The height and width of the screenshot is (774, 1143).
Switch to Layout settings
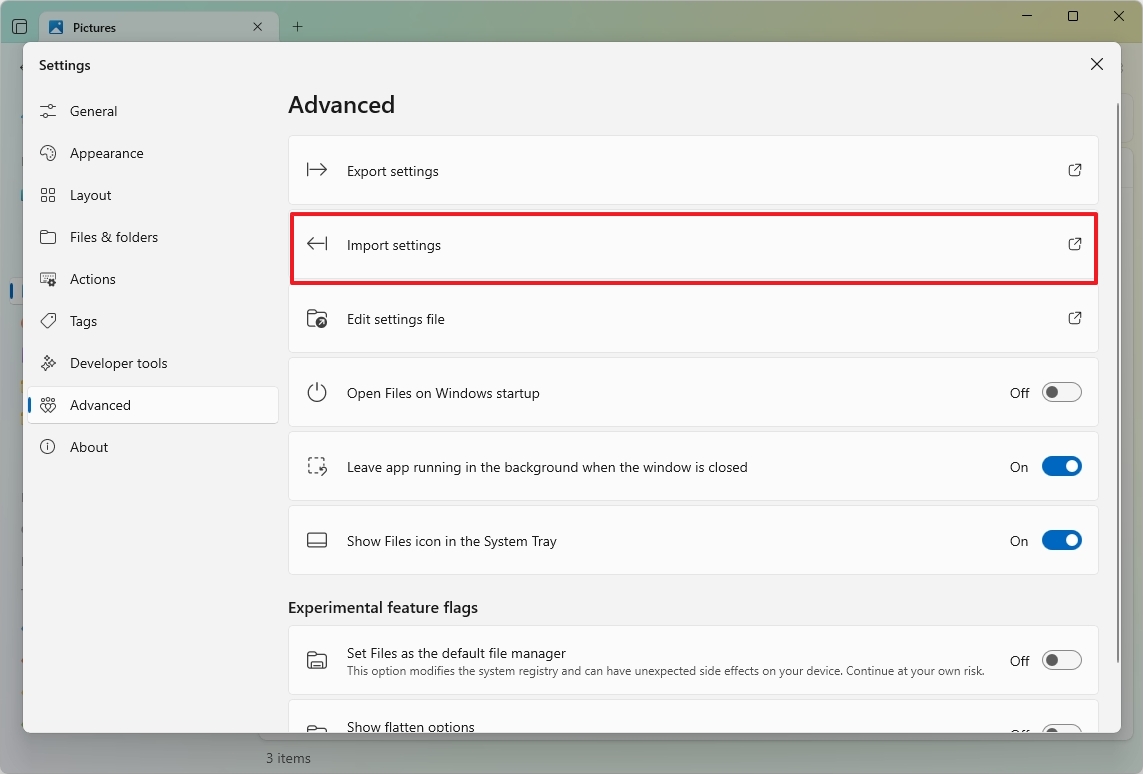pos(91,195)
